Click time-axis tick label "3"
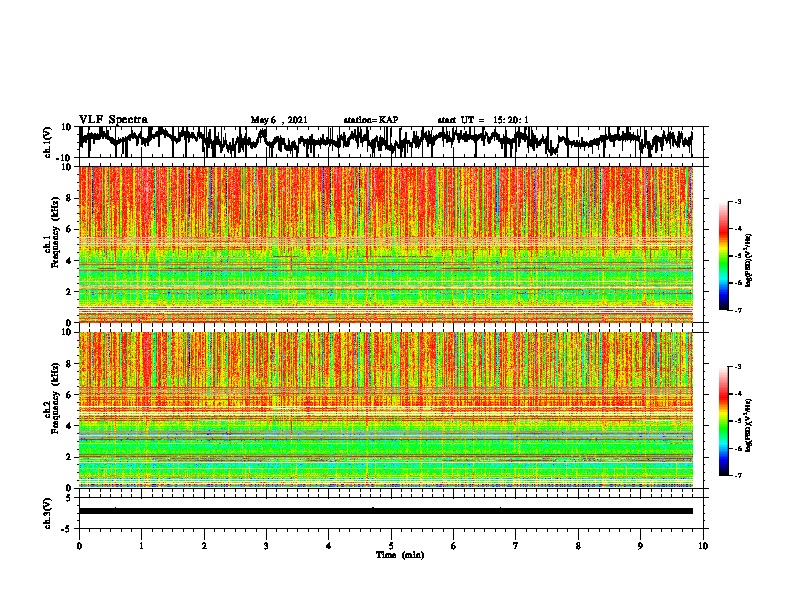This screenshot has height=612, width=792. (266, 546)
